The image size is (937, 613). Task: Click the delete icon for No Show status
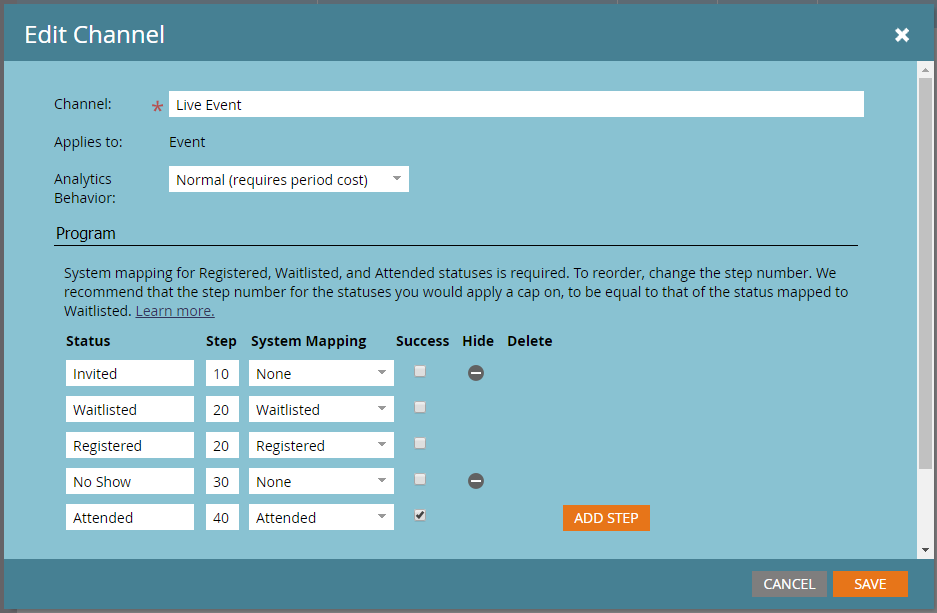click(476, 481)
